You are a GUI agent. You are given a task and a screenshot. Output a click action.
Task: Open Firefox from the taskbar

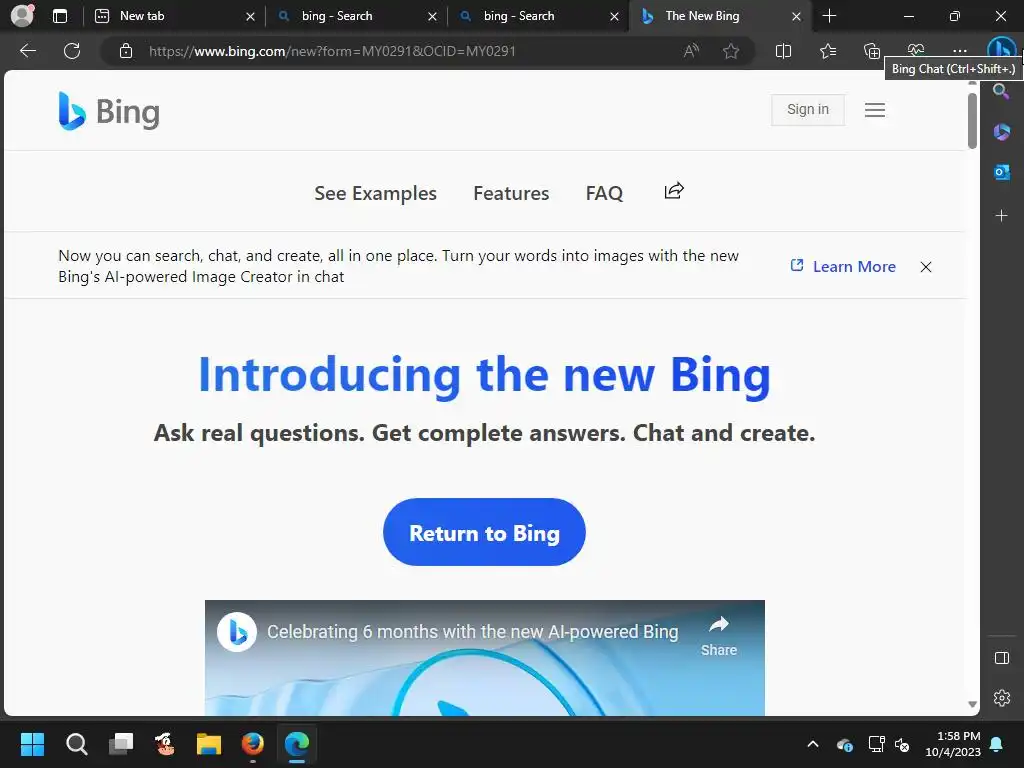pyautogui.click(x=253, y=743)
